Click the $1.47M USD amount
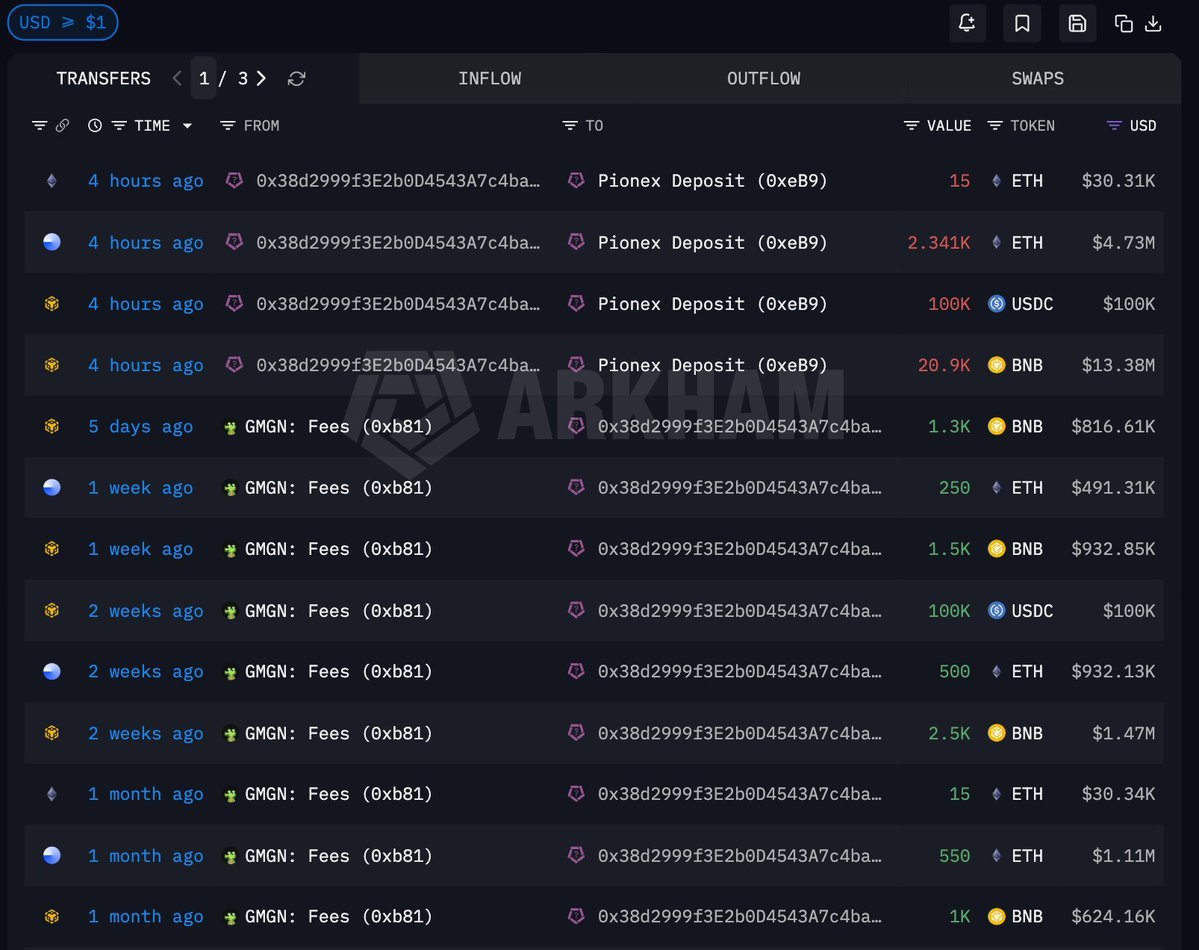This screenshot has height=950, width=1199. (1123, 733)
